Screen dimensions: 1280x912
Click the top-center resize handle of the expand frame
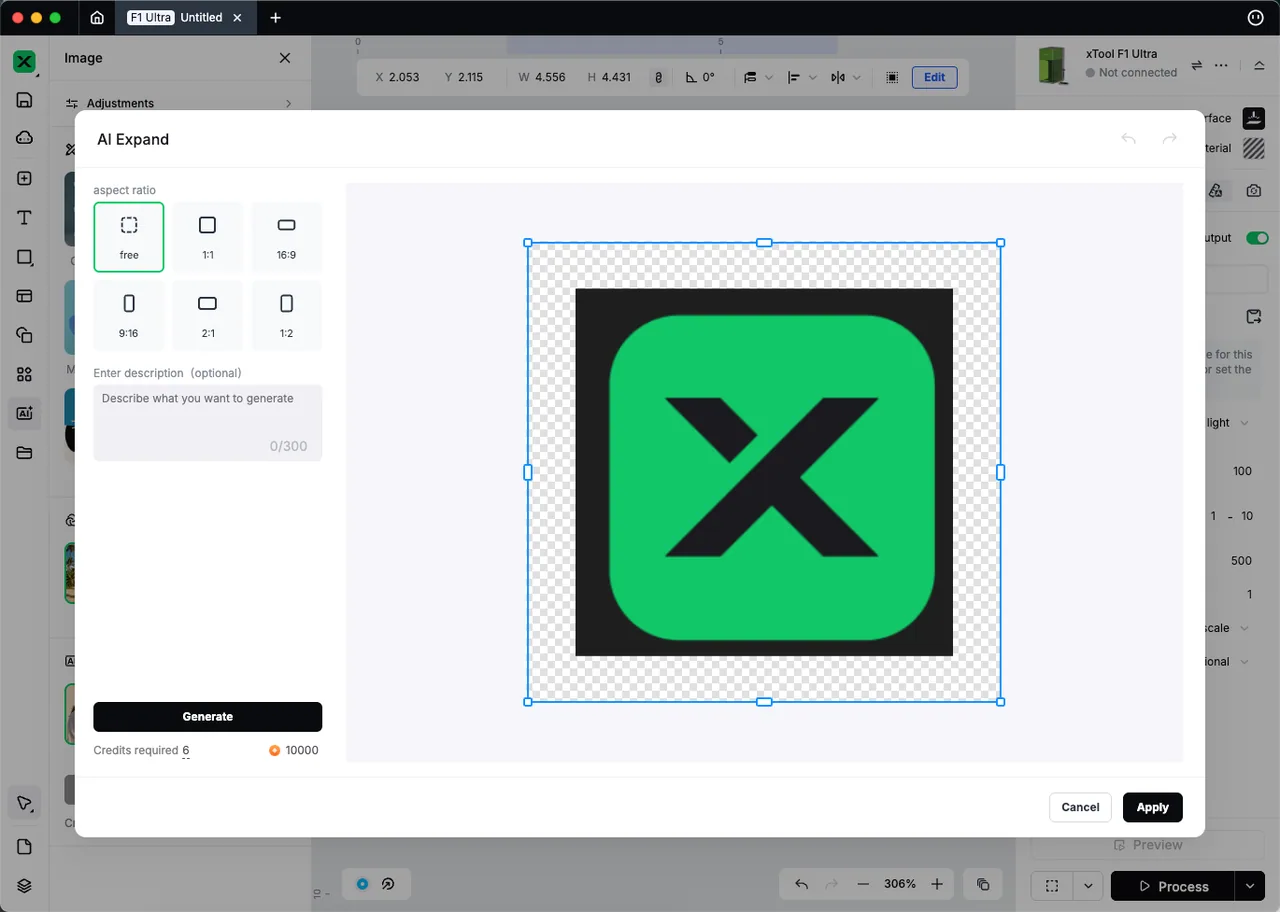pyautogui.click(x=764, y=243)
